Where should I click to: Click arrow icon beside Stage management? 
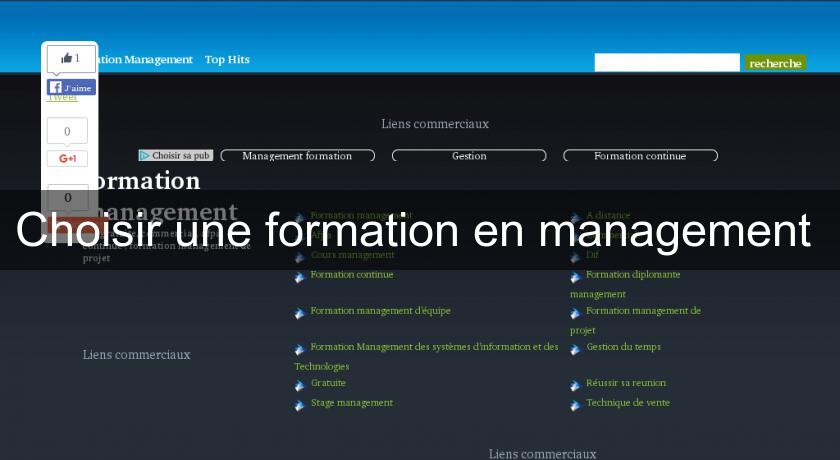coord(299,405)
